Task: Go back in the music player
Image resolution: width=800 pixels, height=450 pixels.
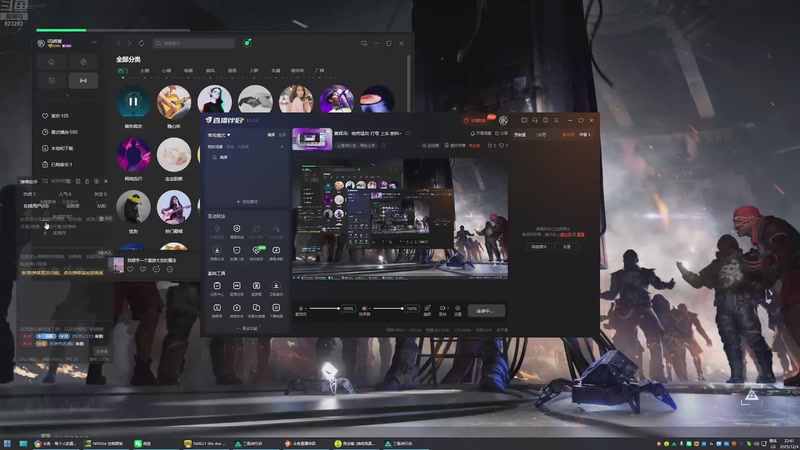Action: pos(118,43)
